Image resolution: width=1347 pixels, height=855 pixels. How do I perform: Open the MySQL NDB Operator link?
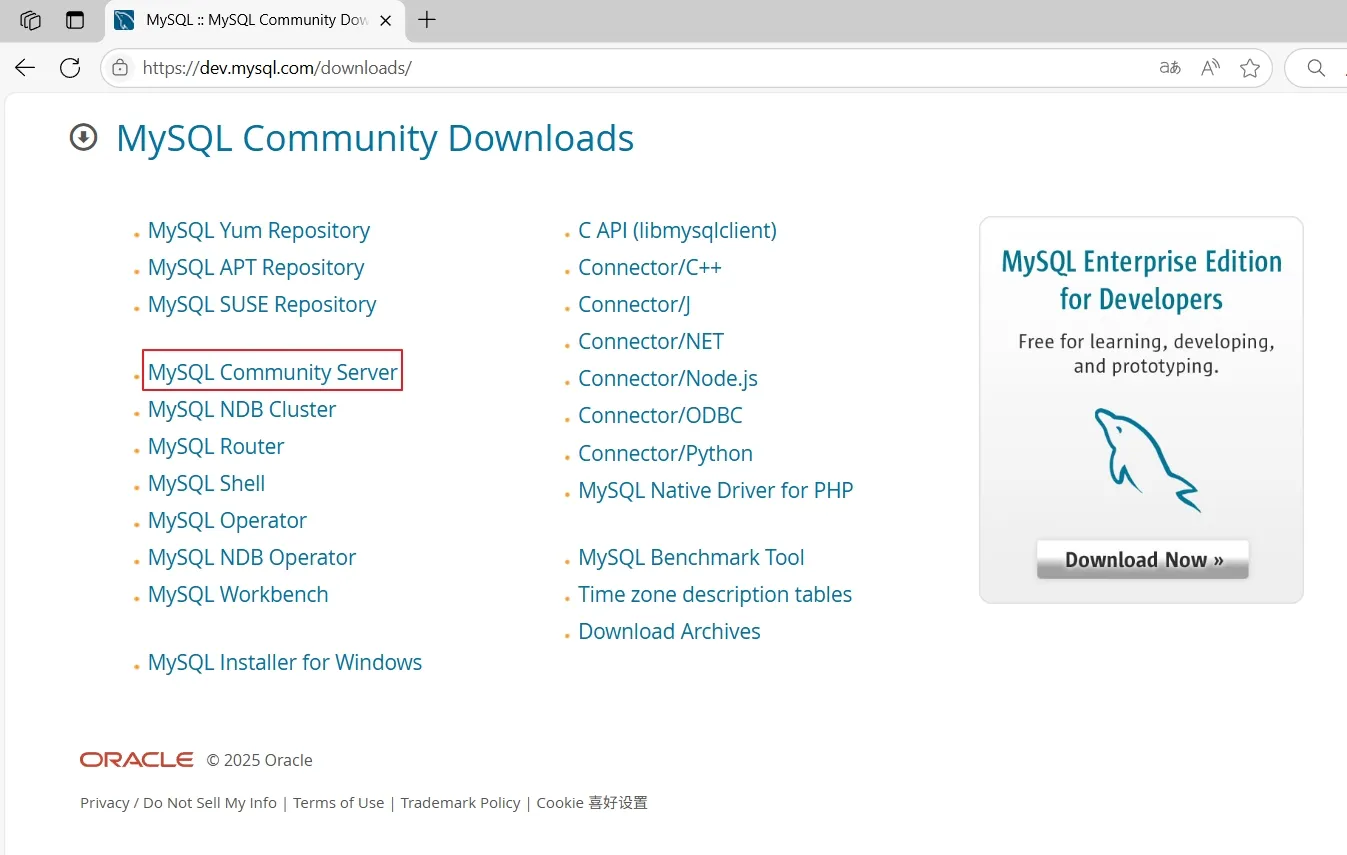(252, 557)
